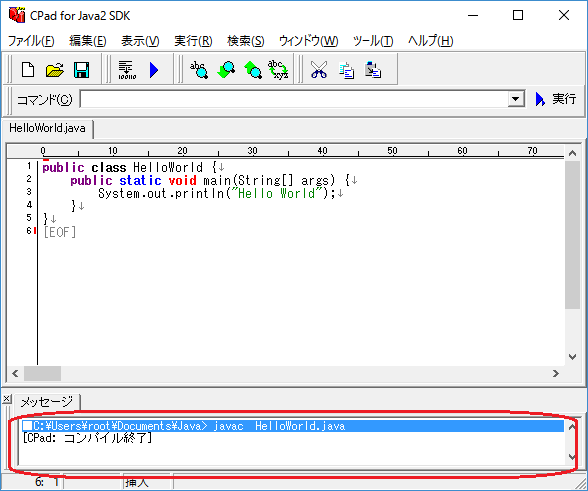This screenshot has width=588, height=491.
Task: Click the editor horizontal scrollbar right arrow
Action: (556, 374)
